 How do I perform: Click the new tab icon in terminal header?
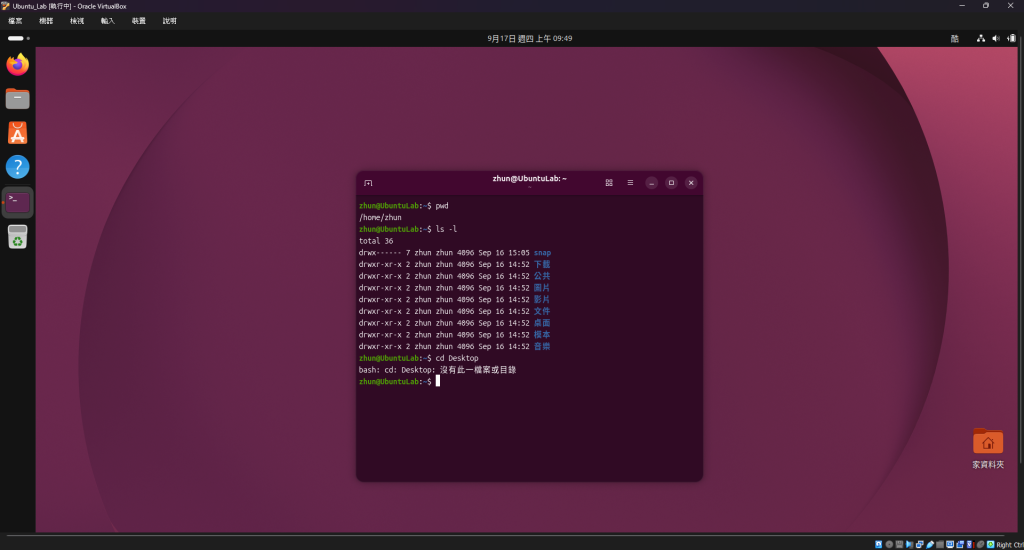(x=368, y=183)
